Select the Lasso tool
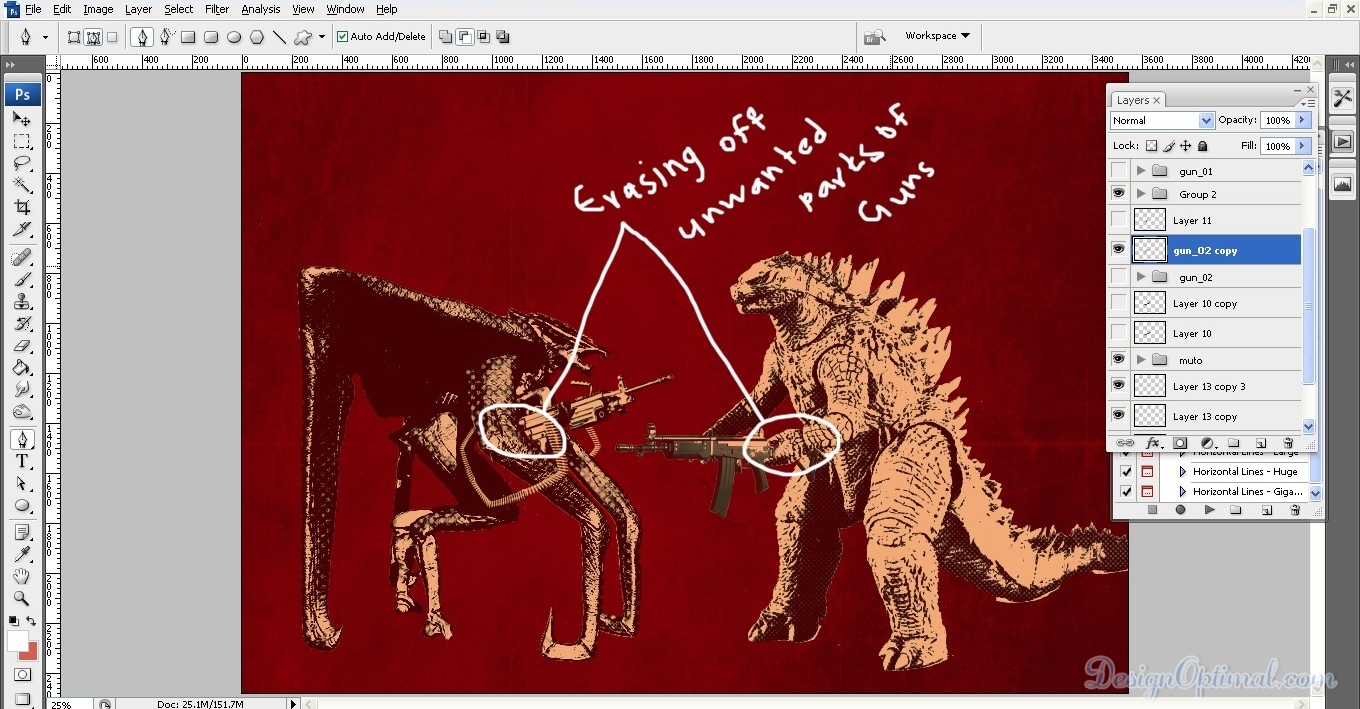This screenshot has height=709, width=1360. pyautogui.click(x=22, y=163)
